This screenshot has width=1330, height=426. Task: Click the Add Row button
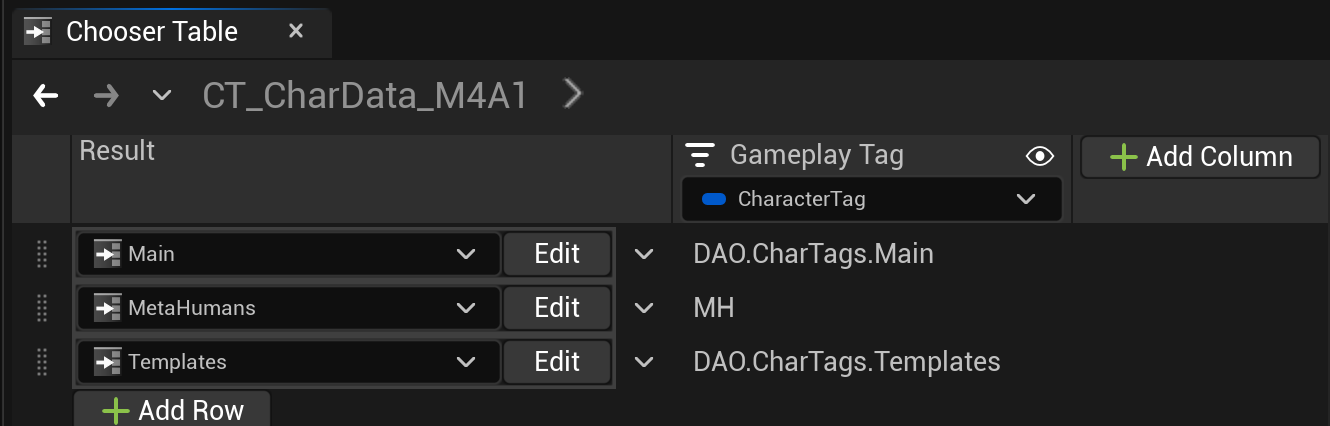[172, 410]
